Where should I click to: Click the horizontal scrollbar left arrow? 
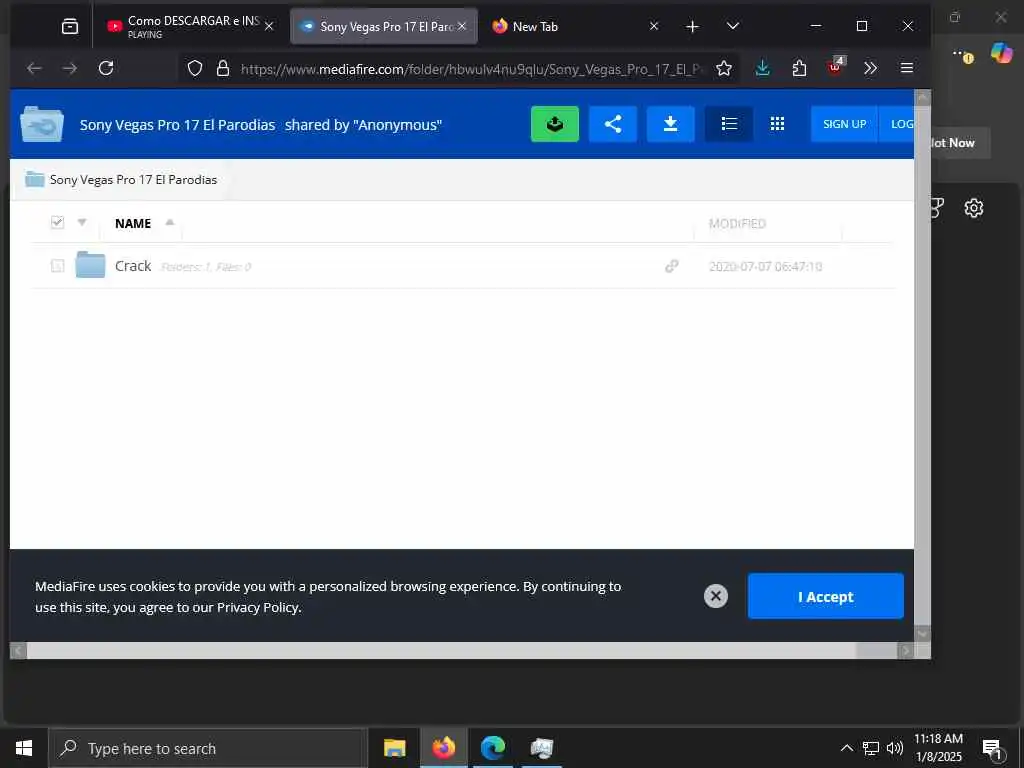coord(18,650)
